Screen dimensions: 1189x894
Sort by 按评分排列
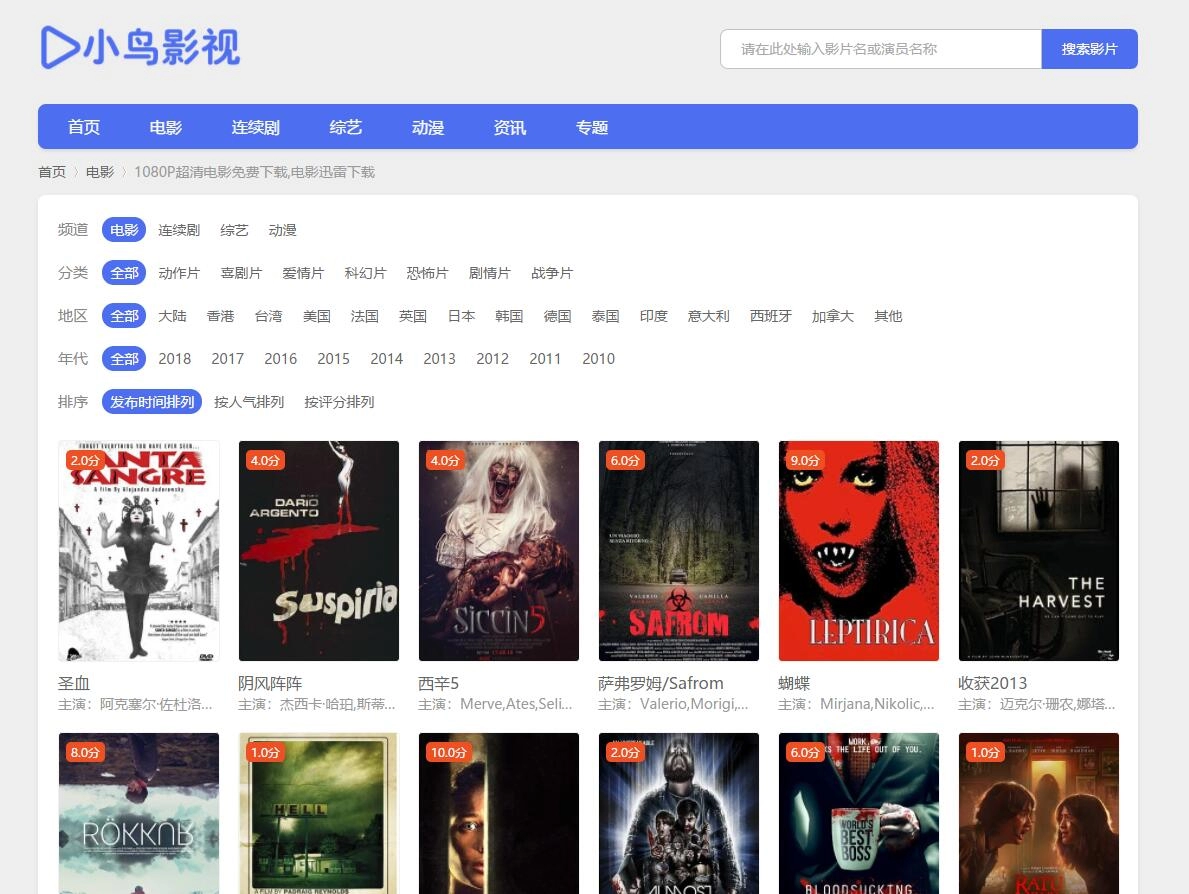pos(339,402)
